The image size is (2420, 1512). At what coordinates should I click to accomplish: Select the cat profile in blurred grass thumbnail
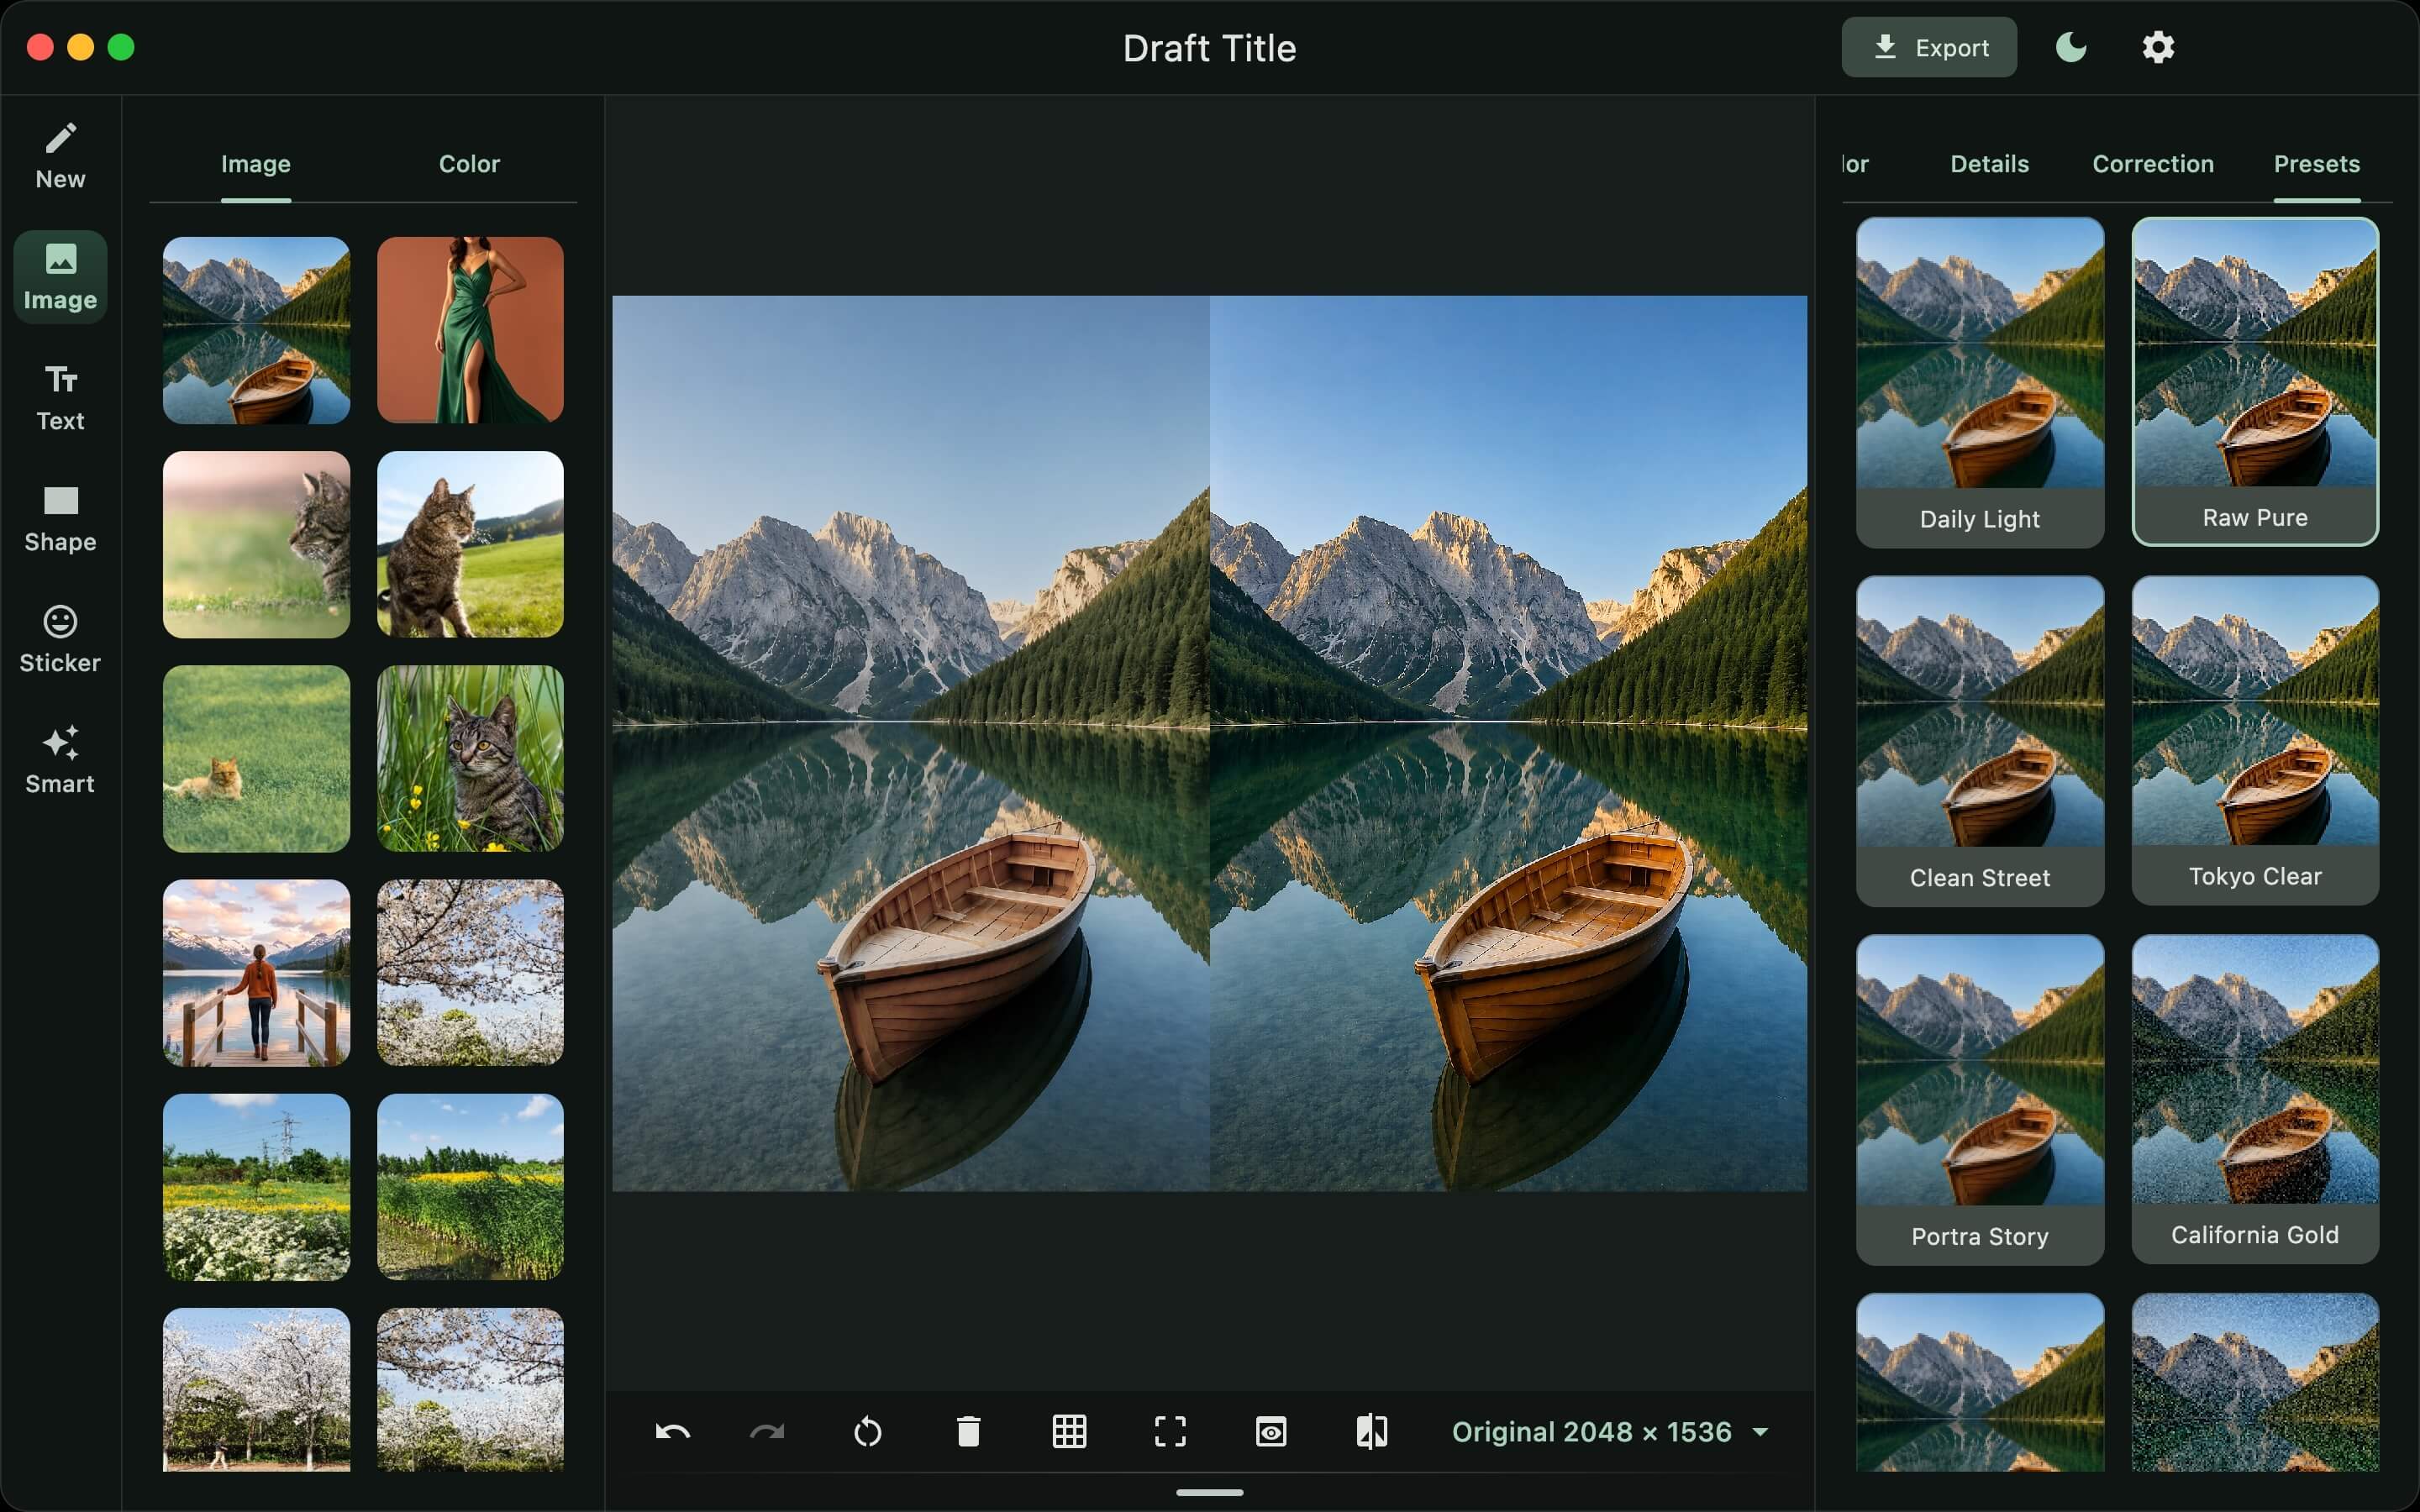tap(256, 544)
